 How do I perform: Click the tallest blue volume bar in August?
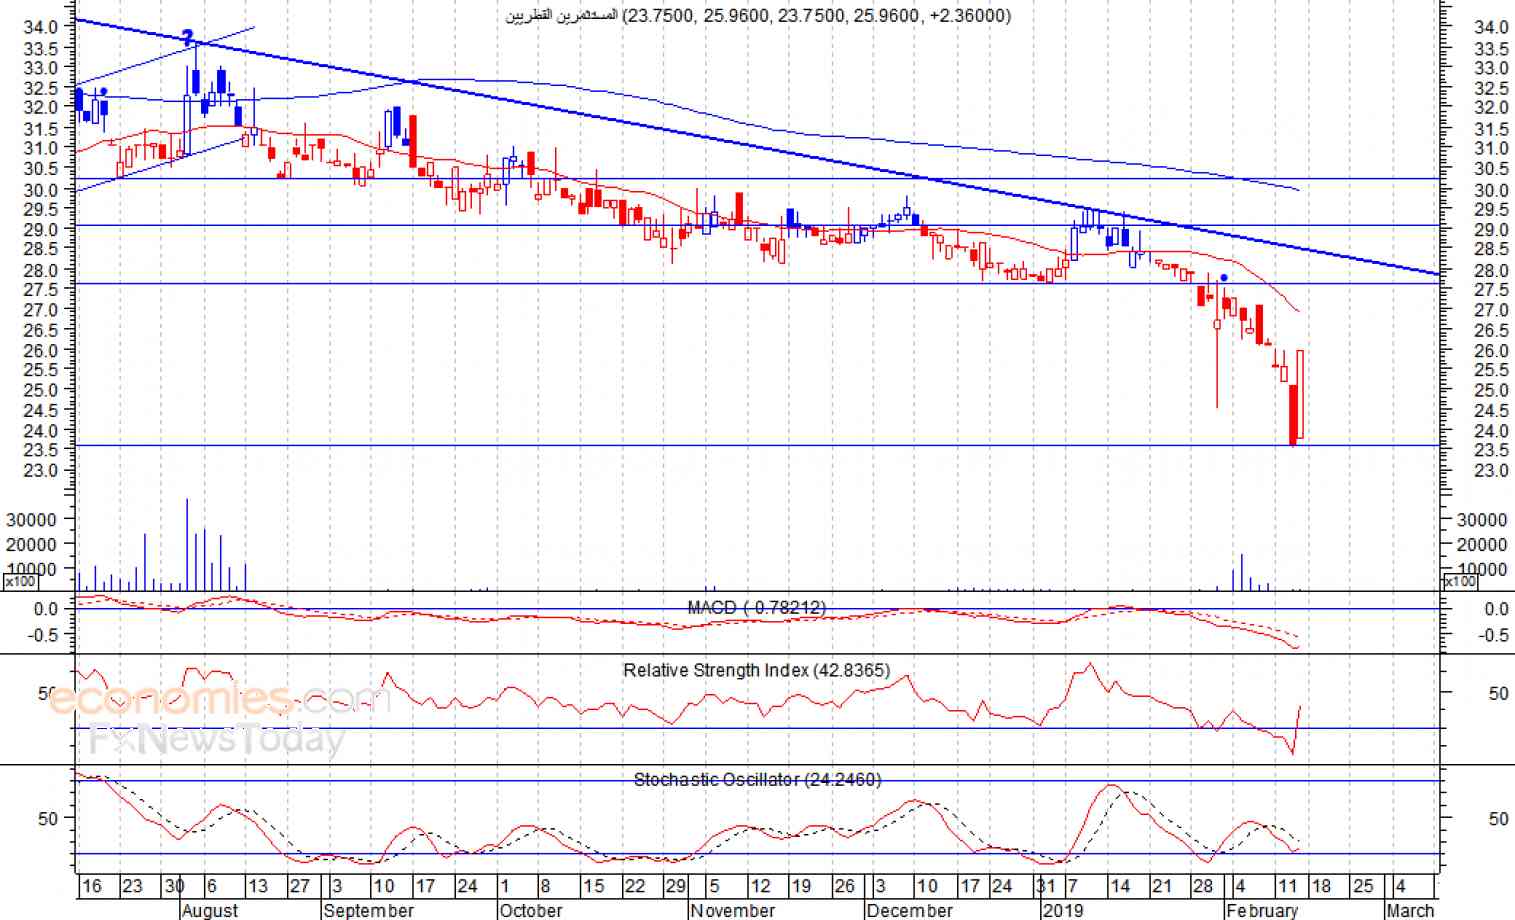[x=187, y=544]
